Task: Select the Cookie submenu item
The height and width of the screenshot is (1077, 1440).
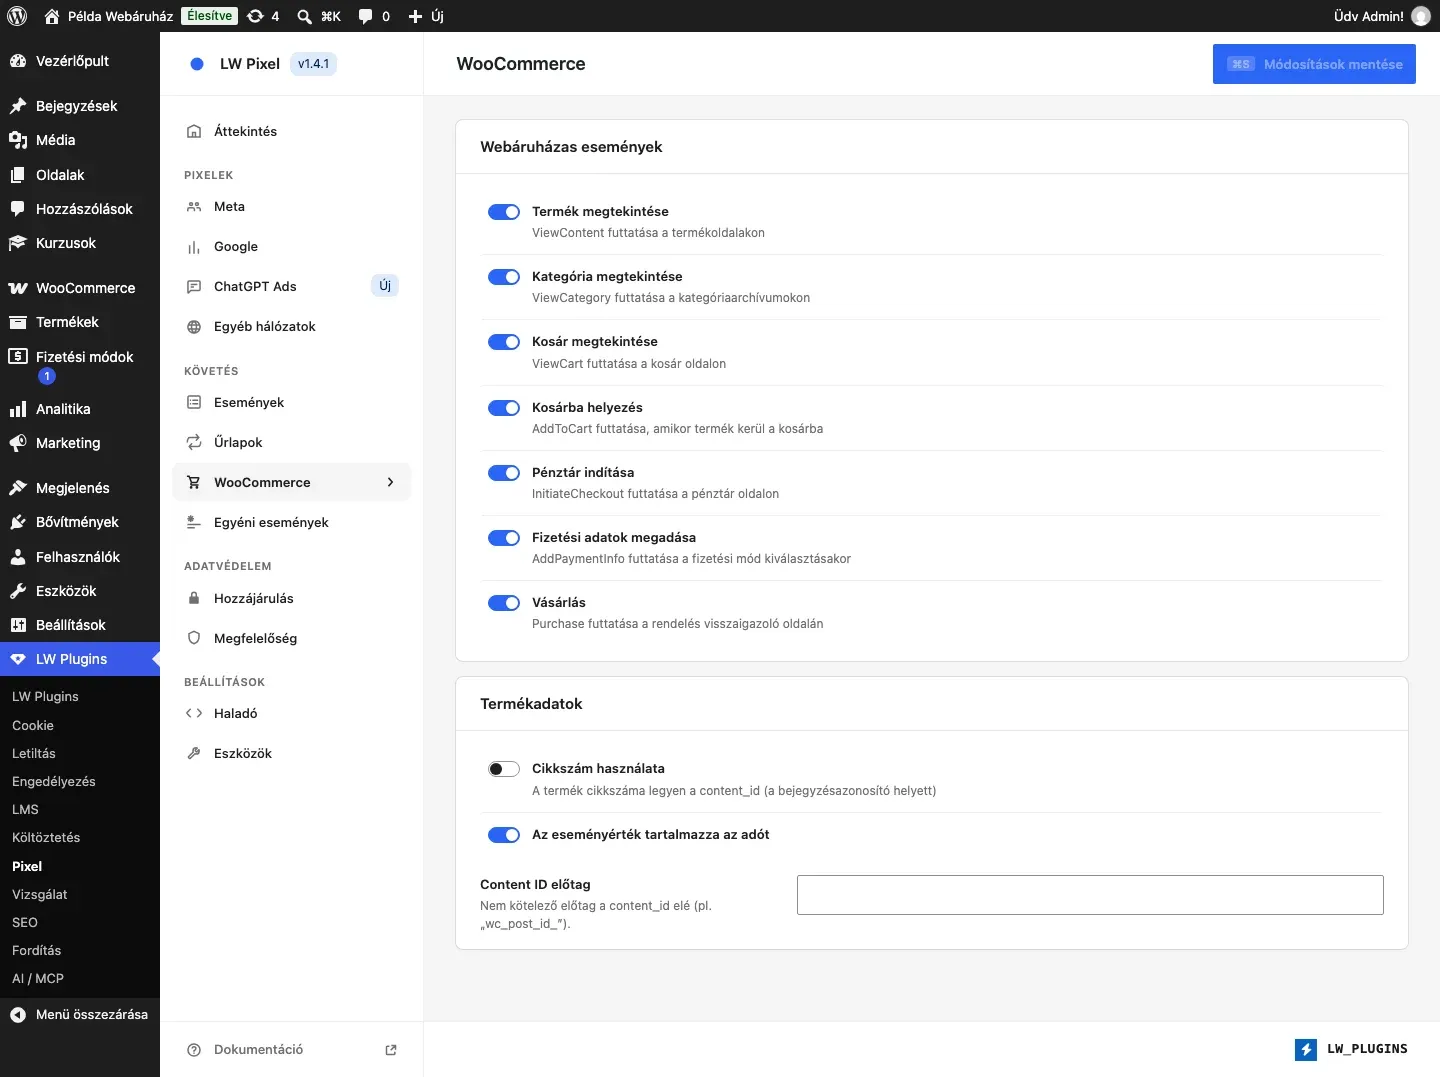Action: (80, 725)
